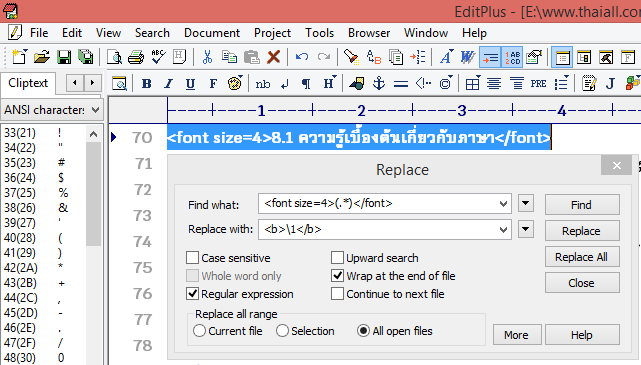Uncheck Regular expression option
This screenshot has width=641, height=365.
pos(193,294)
